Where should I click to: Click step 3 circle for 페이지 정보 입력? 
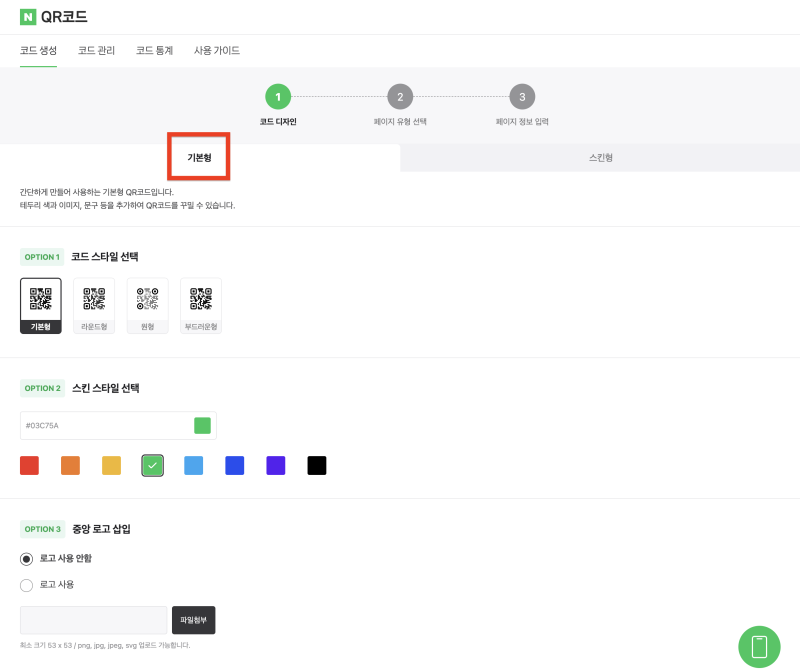tap(522, 97)
